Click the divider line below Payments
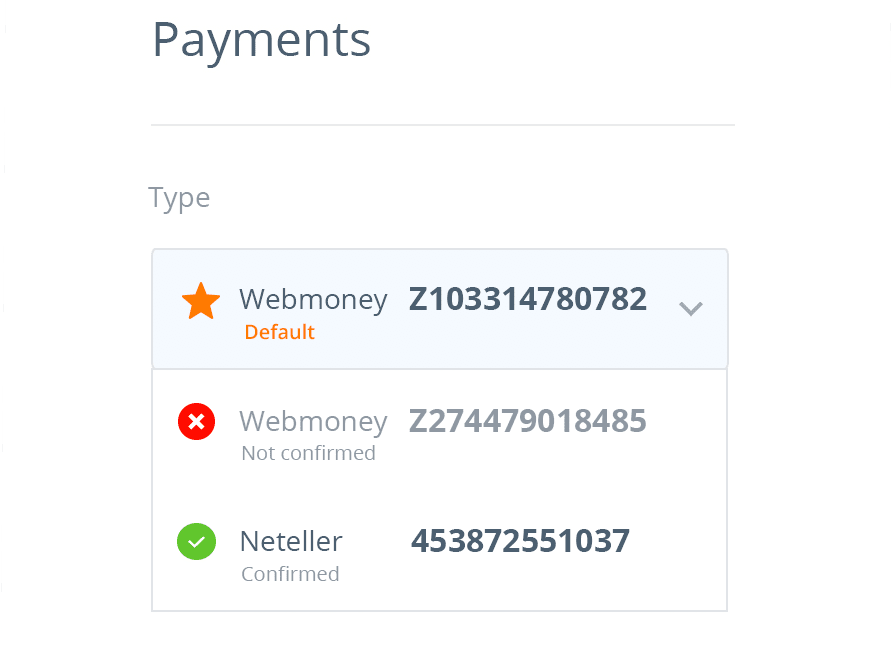The height and width of the screenshot is (645, 892). [442, 125]
